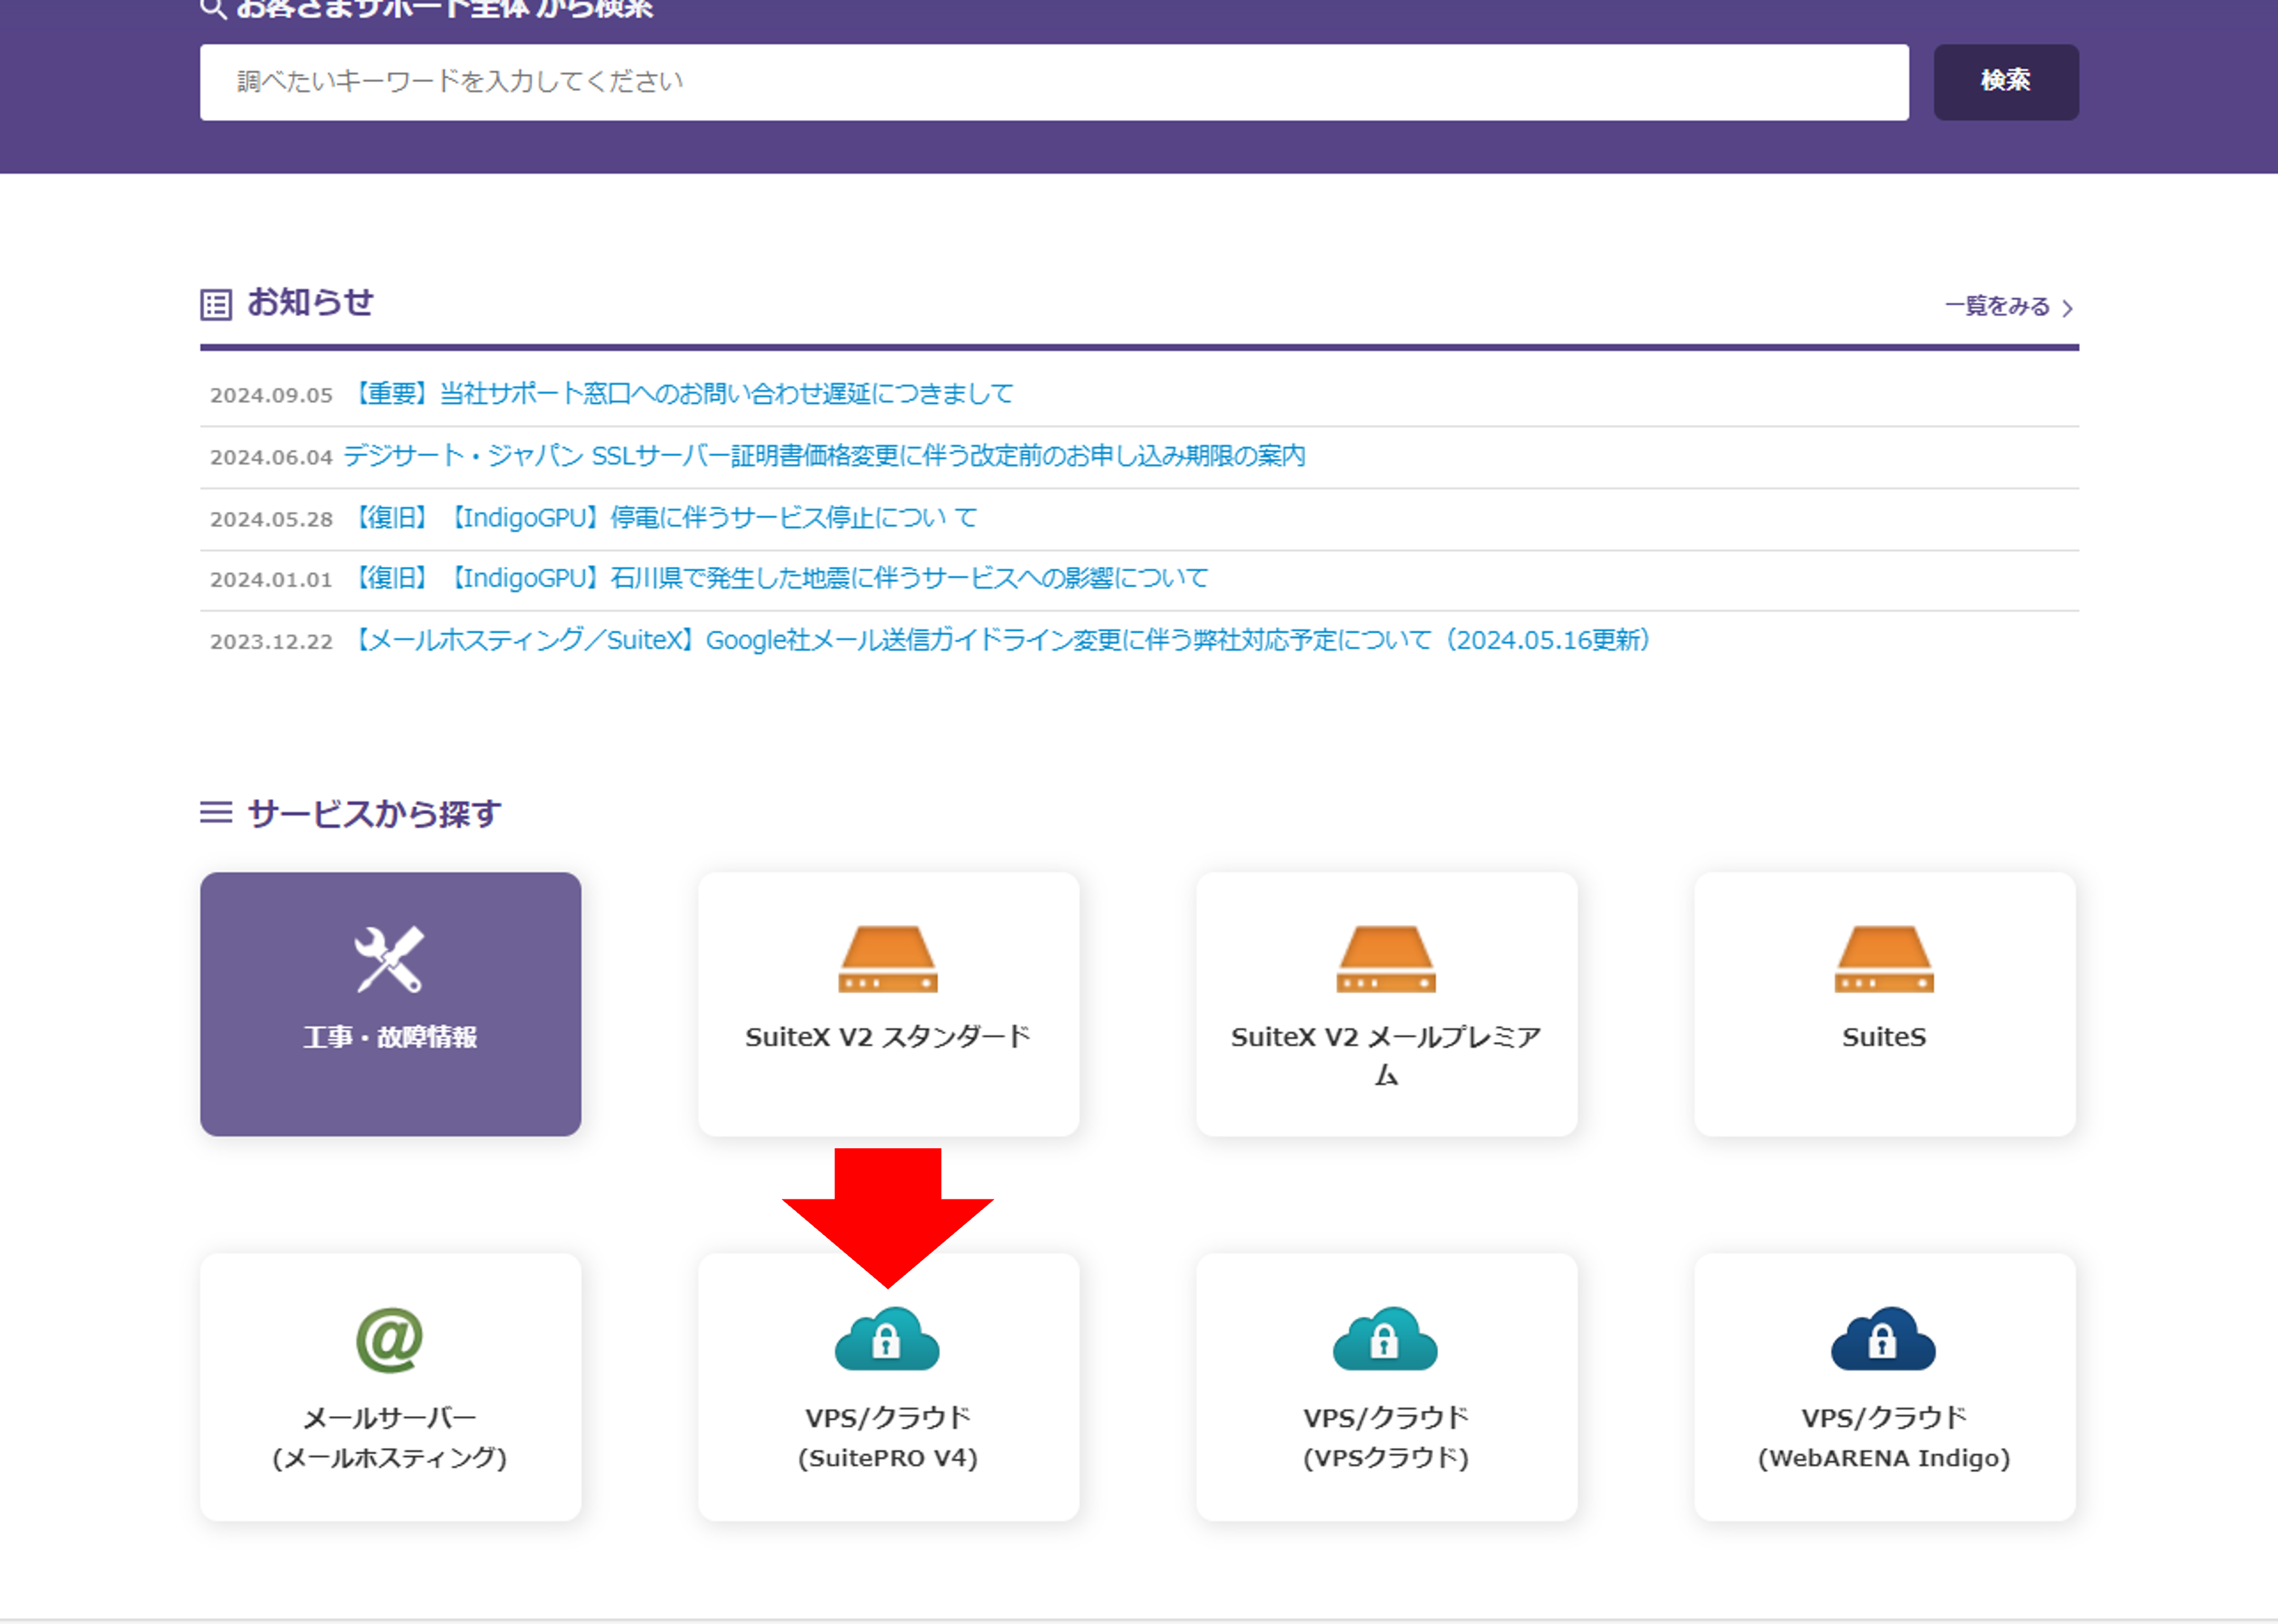
Task: Click the wrench icon in 工事・故障情報 card
Action: (x=389, y=959)
